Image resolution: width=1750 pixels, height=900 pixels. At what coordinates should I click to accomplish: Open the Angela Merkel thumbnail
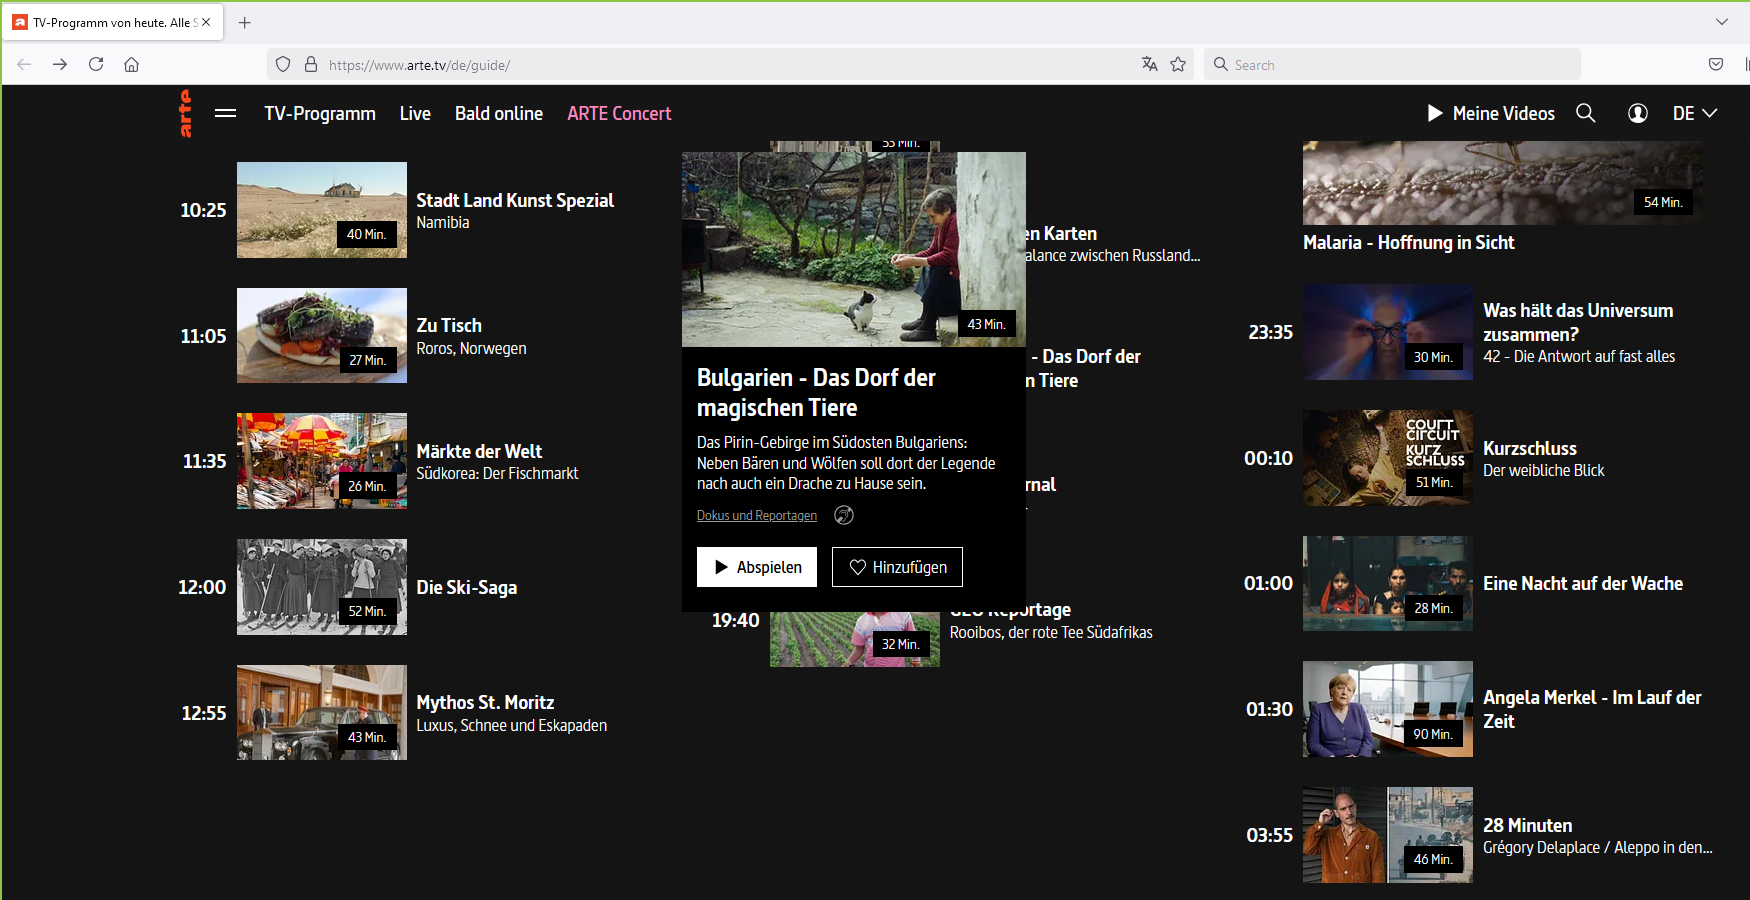click(x=1388, y=709)
